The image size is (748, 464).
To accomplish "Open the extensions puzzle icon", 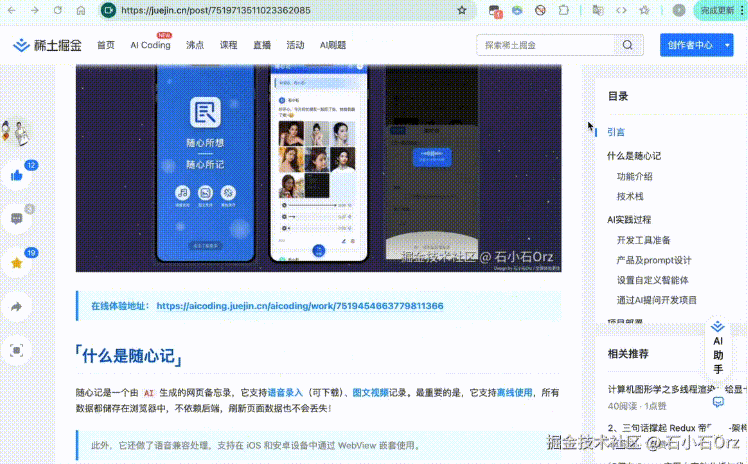I will 563,10.
